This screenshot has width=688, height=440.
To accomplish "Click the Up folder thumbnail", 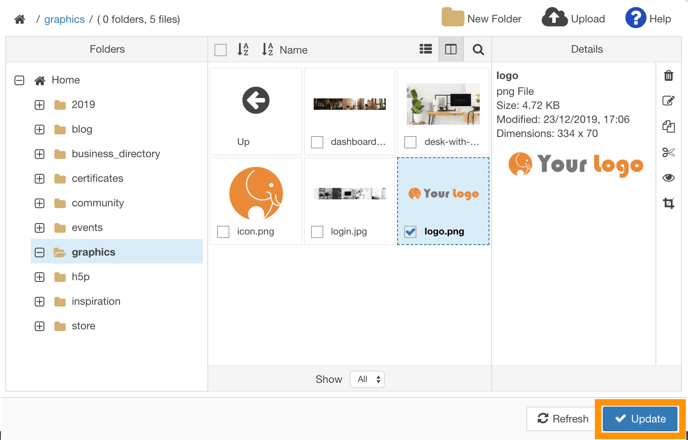I will click(256, 110).
